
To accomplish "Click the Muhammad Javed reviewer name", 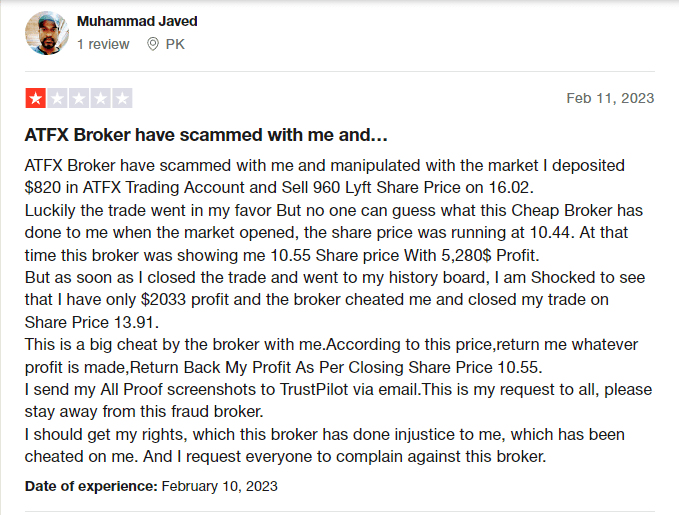I will (137, 21).
